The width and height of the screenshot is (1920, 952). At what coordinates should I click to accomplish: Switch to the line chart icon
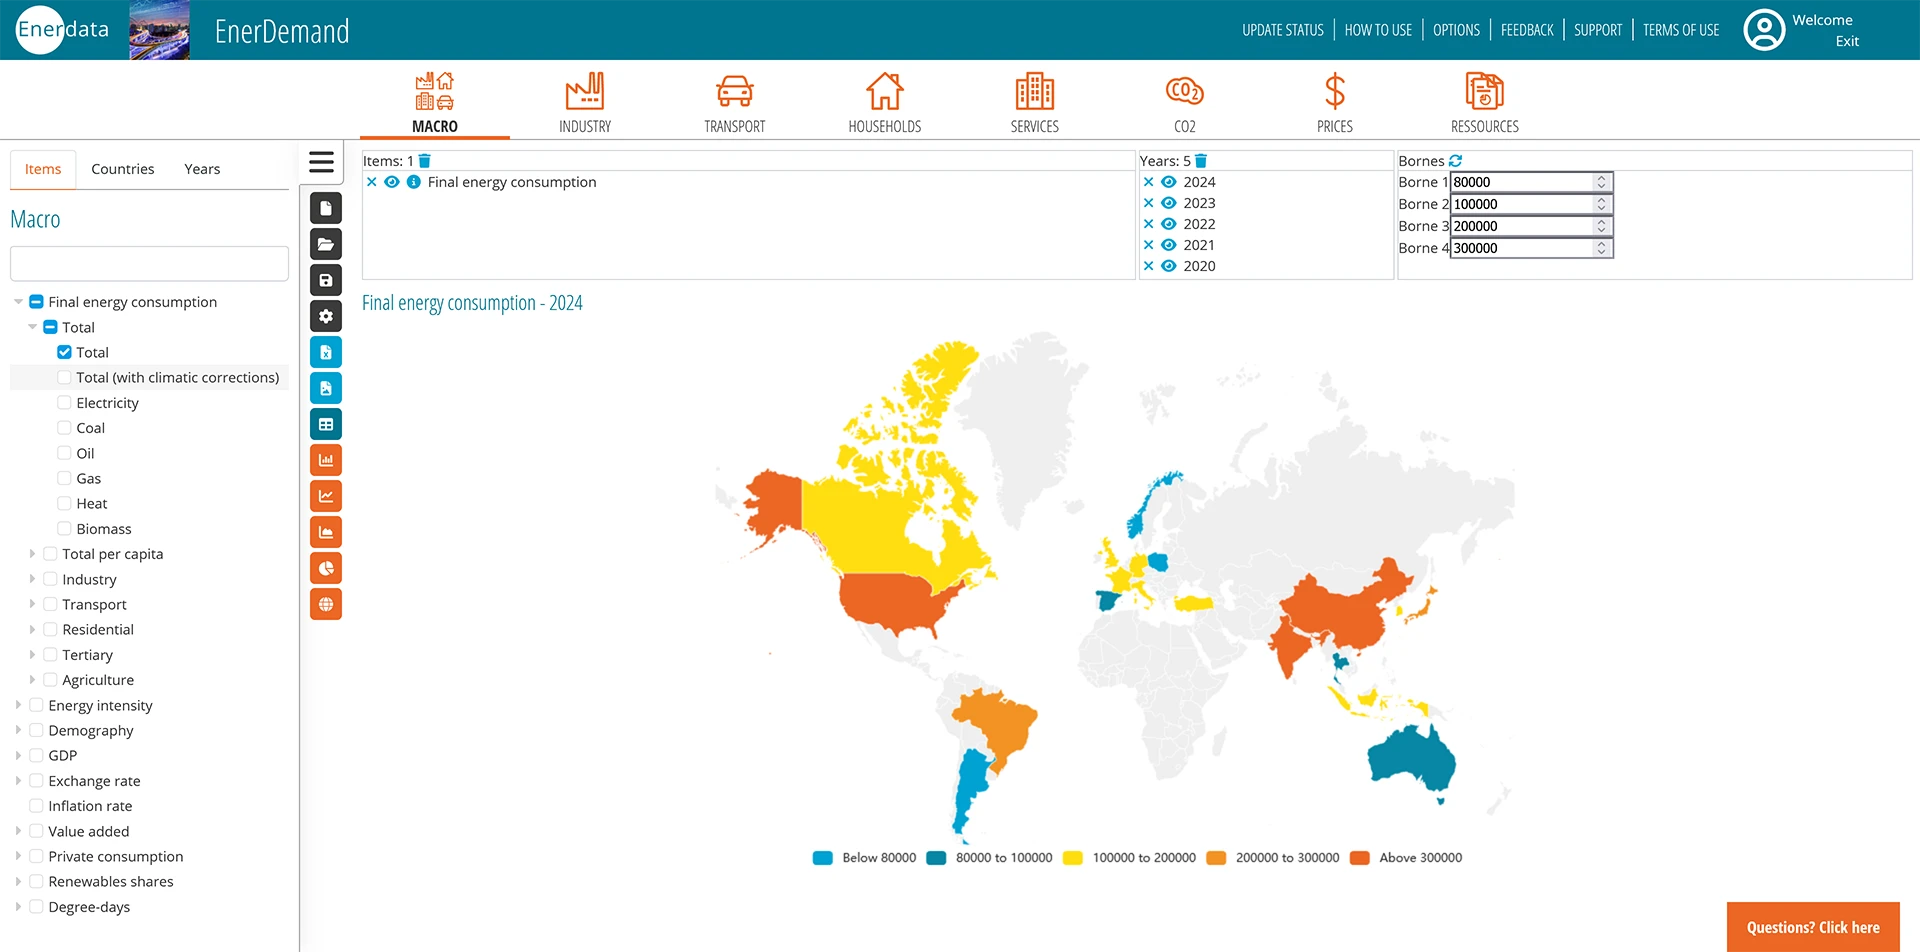tap(326, 496)
